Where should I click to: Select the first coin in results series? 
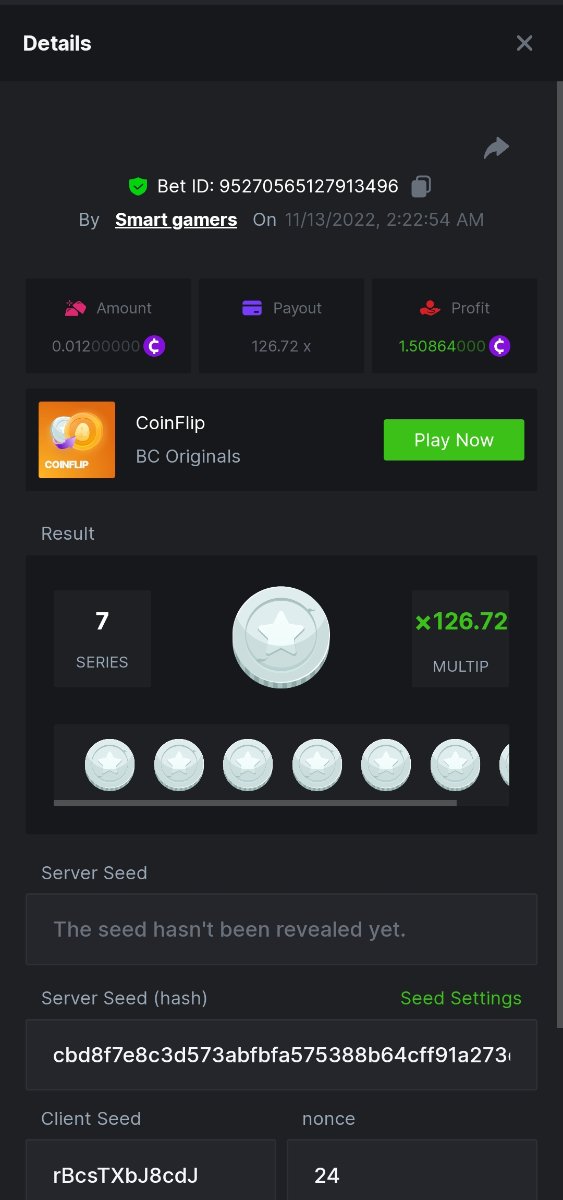coord(109,766)
